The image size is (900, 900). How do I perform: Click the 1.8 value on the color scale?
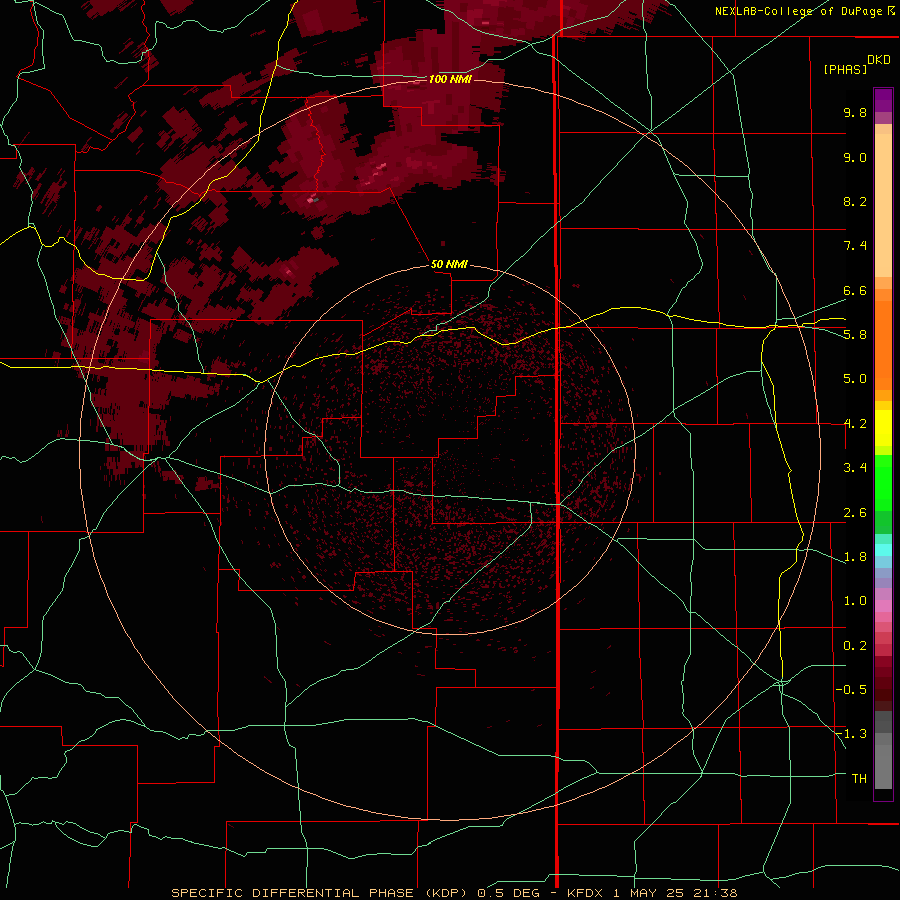point(855,557)
